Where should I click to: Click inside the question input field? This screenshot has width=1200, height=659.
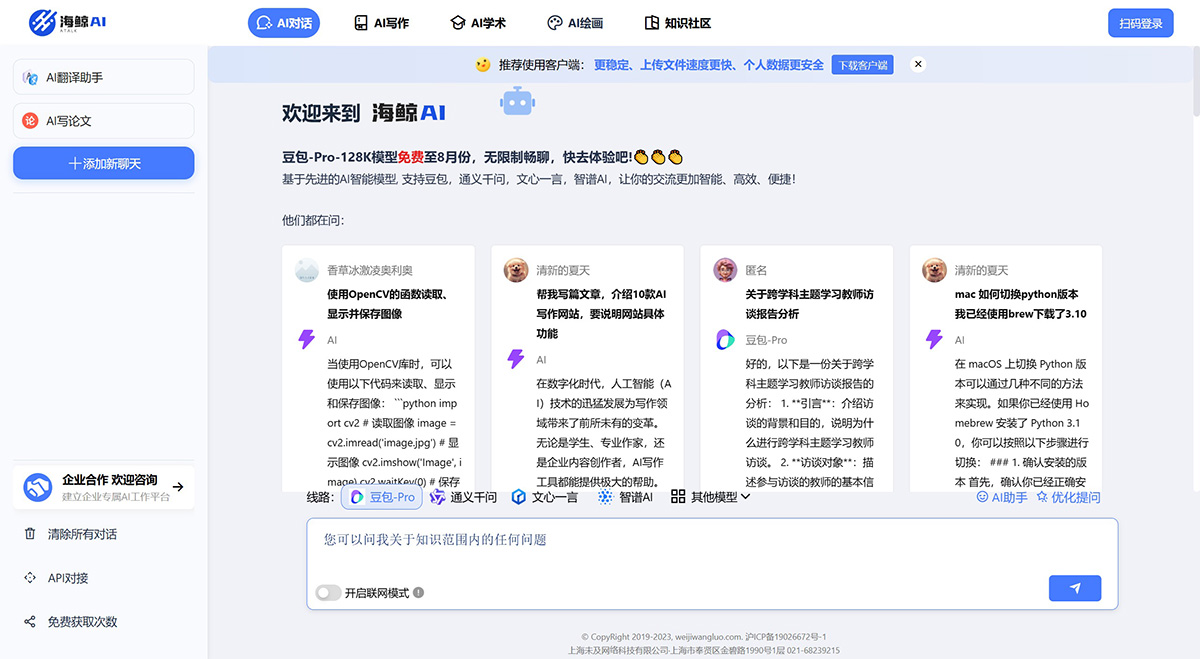700,540
